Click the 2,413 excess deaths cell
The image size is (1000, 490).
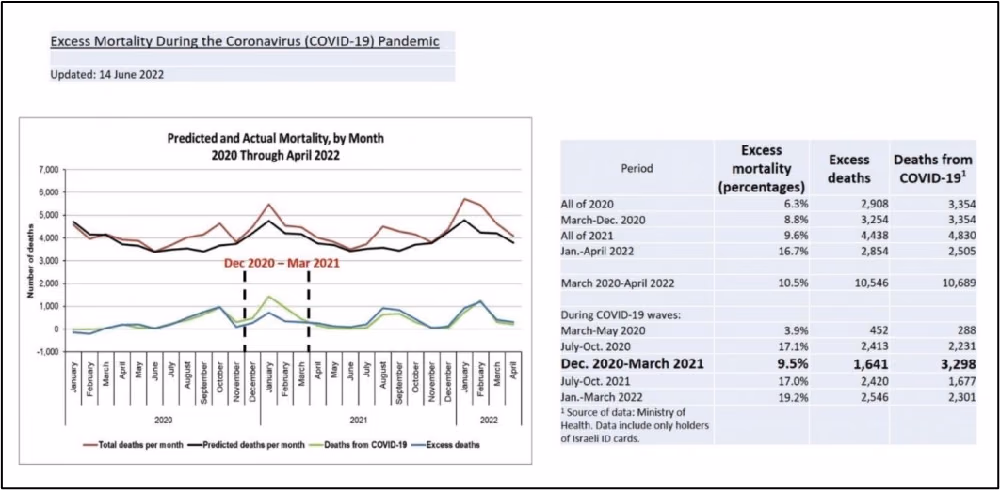[874, 345]
